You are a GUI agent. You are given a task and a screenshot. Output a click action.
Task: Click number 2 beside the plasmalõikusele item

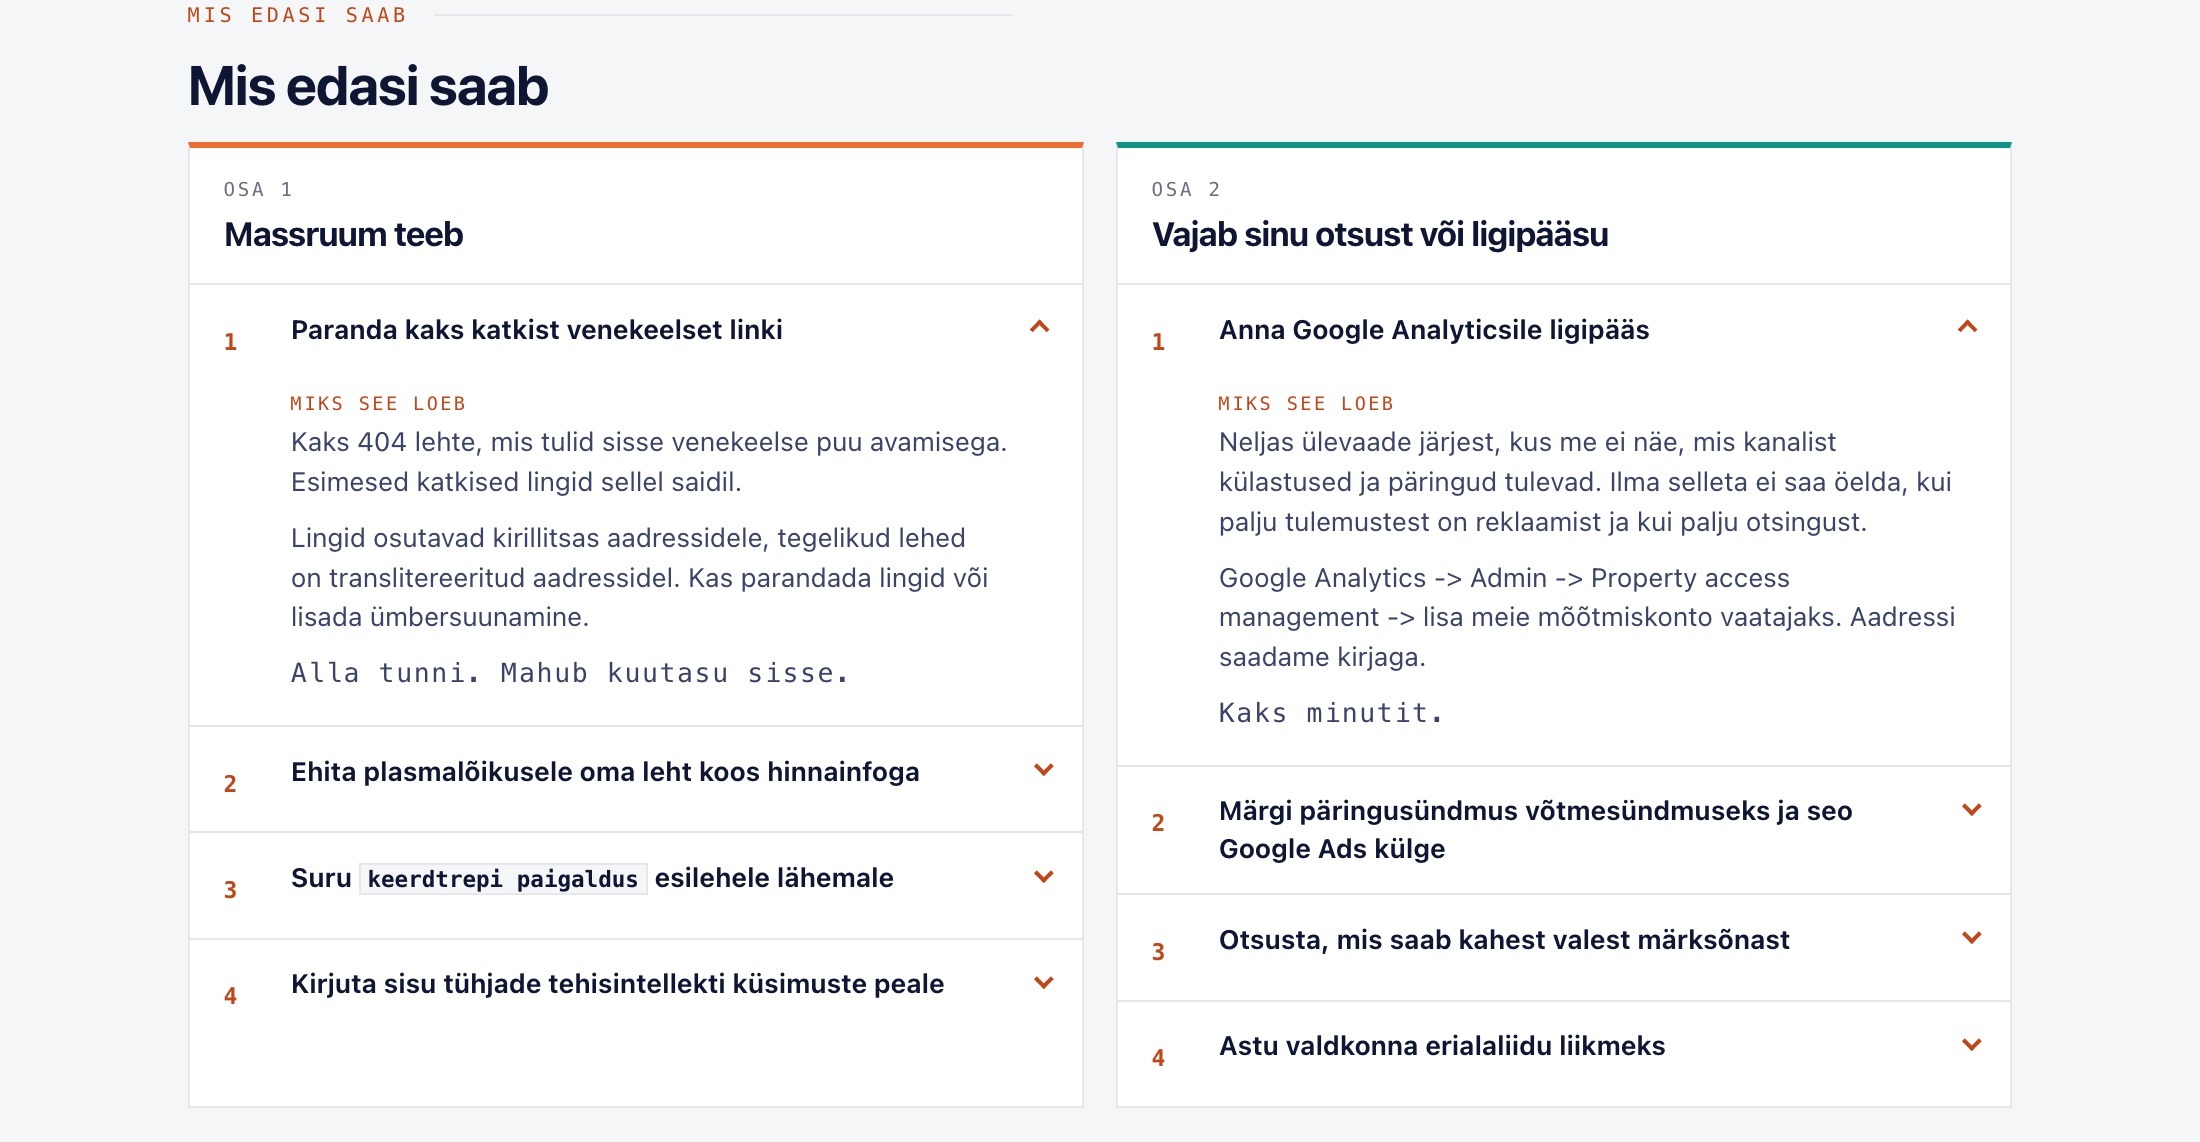point(230,784)
